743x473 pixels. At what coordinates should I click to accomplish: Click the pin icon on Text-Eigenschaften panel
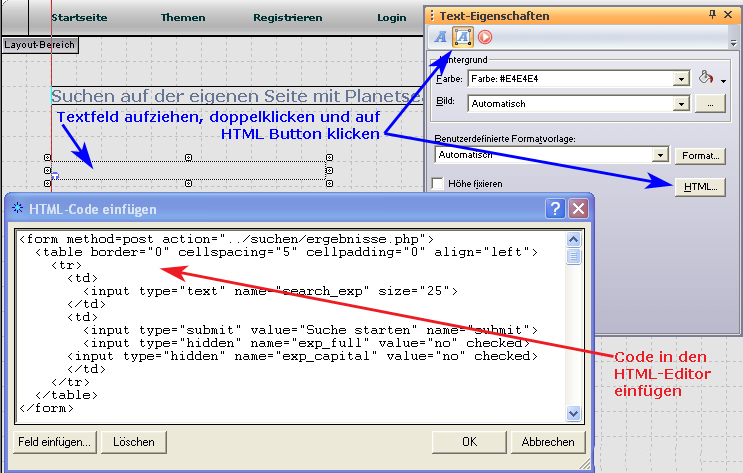coord(712,14)
